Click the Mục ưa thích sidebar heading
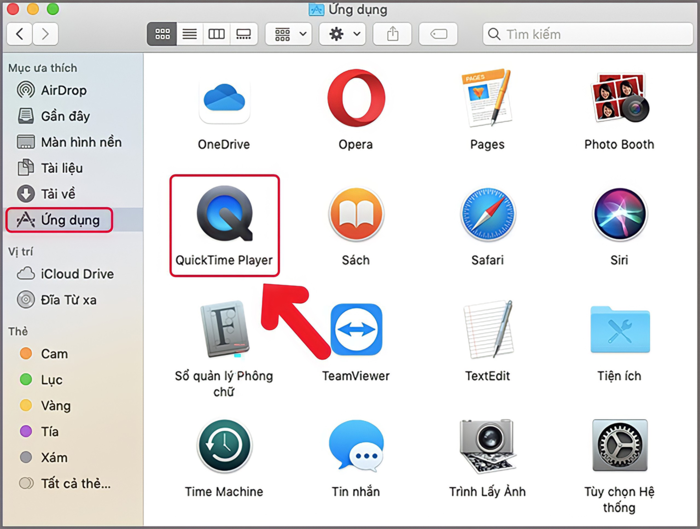700x529 pixels. 43,68
